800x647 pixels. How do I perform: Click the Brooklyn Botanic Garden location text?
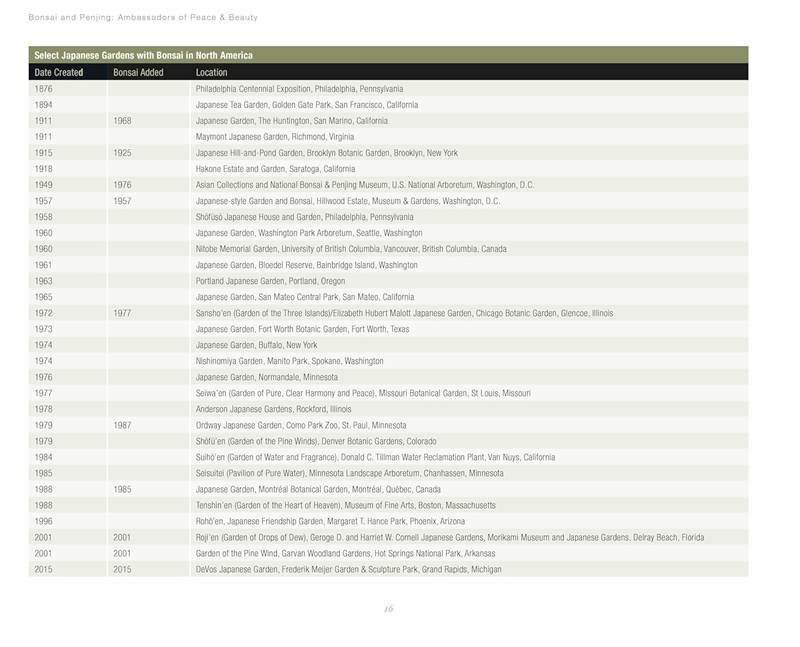coord(326,153)
